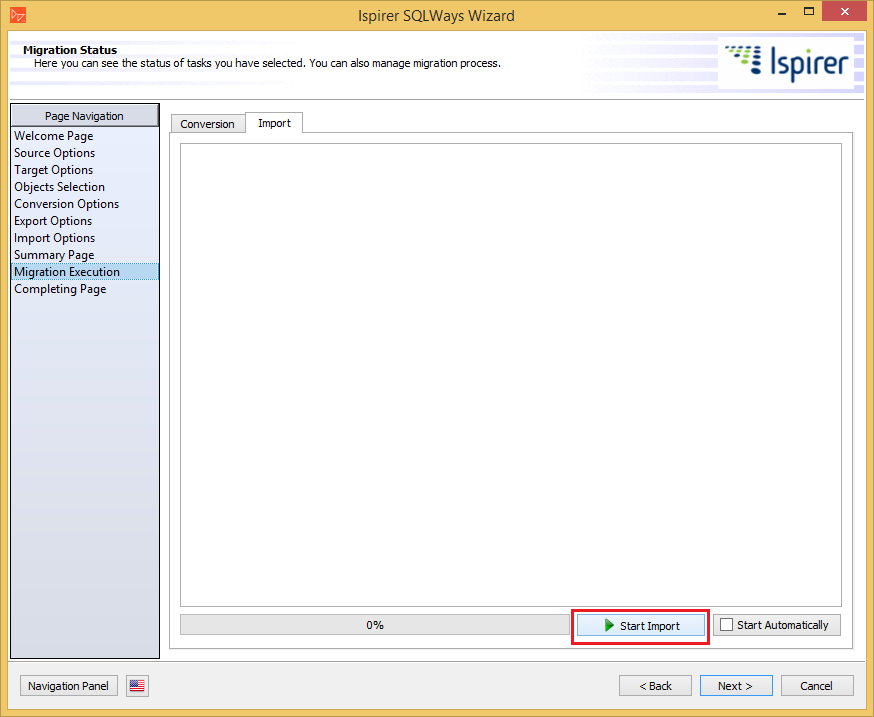The width and height of the screenshot is (874, 717).
Task: Enable the Start Automatically checkbox
Action: pos(727,625)
